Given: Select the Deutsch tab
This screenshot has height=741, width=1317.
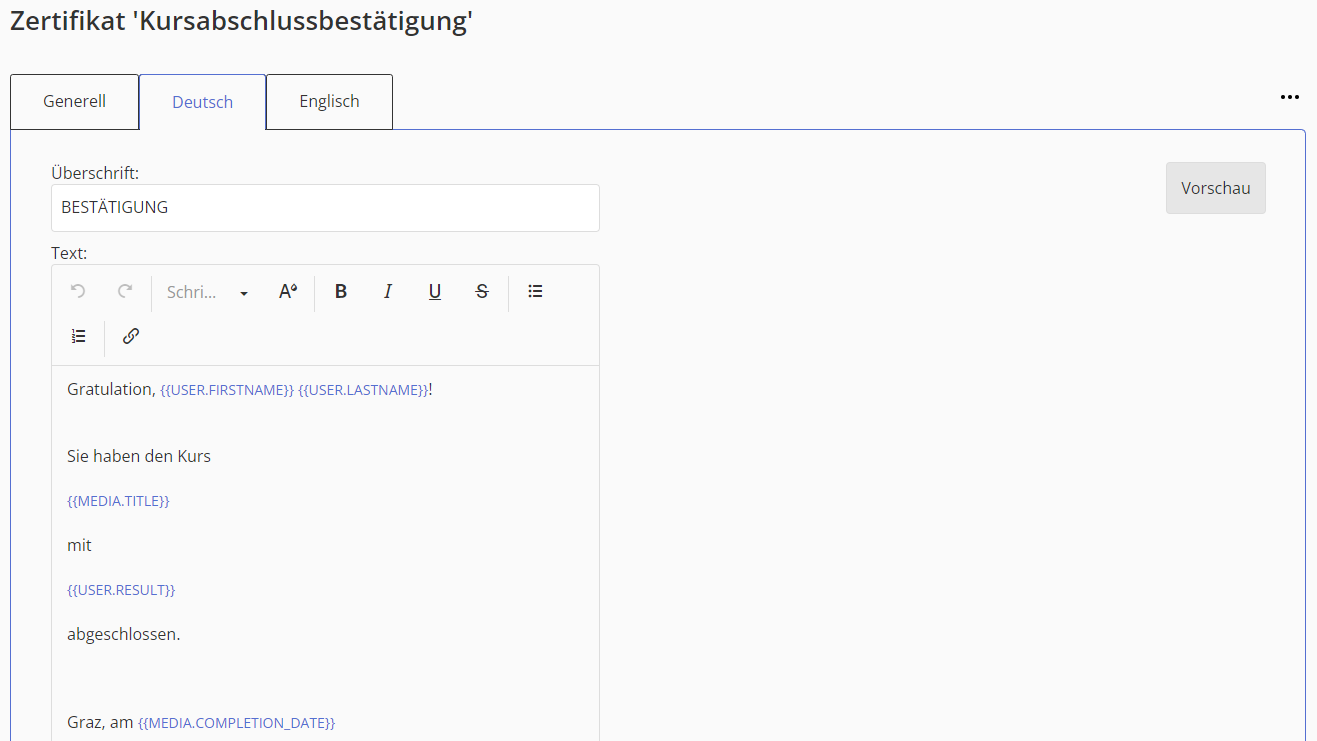Looking at the screenshot, I should click(x=202, y=102).
